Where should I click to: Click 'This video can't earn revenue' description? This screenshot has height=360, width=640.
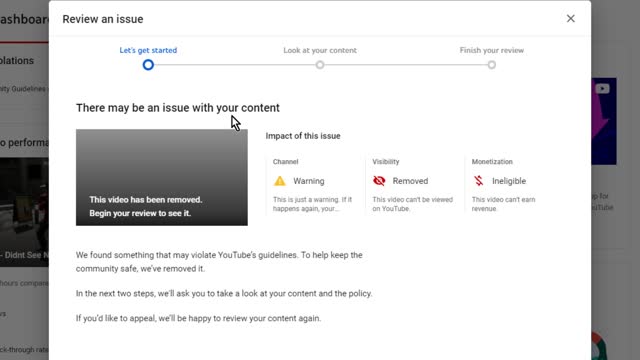(503, 204)
